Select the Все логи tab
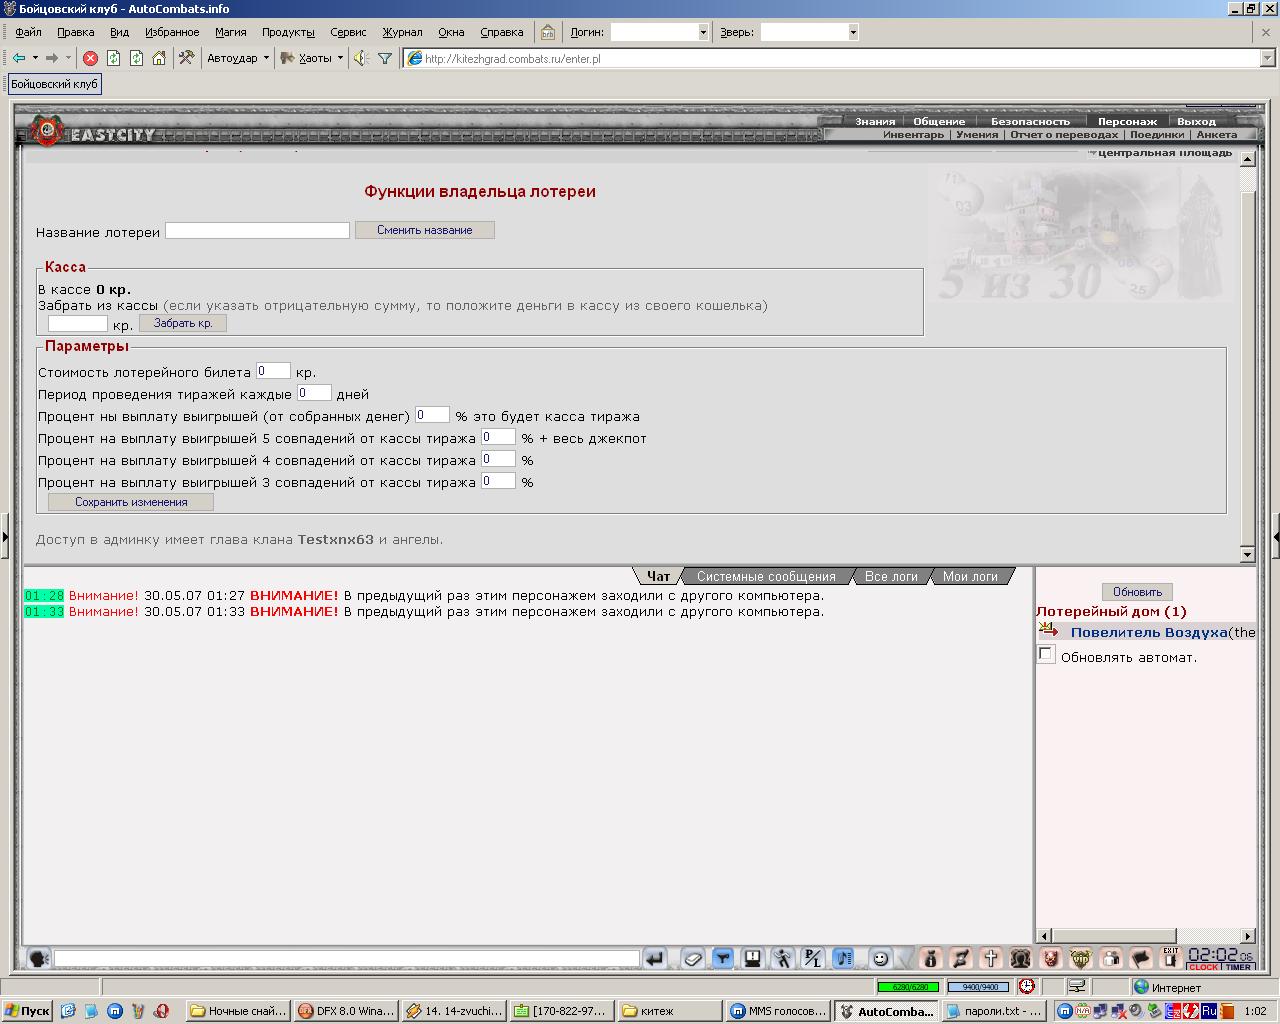 point(891,576)
